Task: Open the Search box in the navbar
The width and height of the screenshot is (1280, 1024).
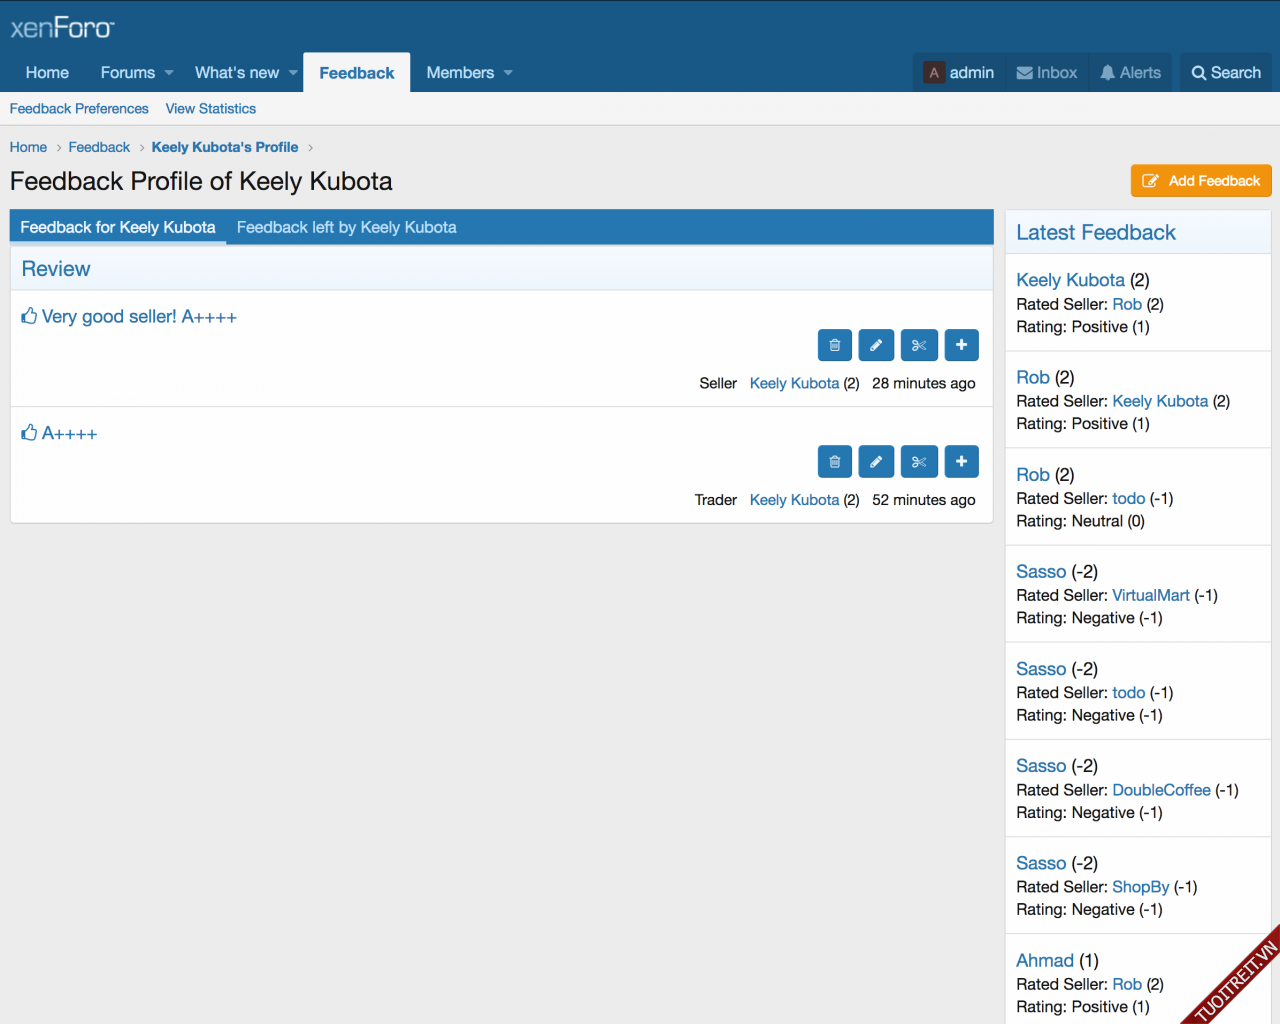Action: point(1225,73)
